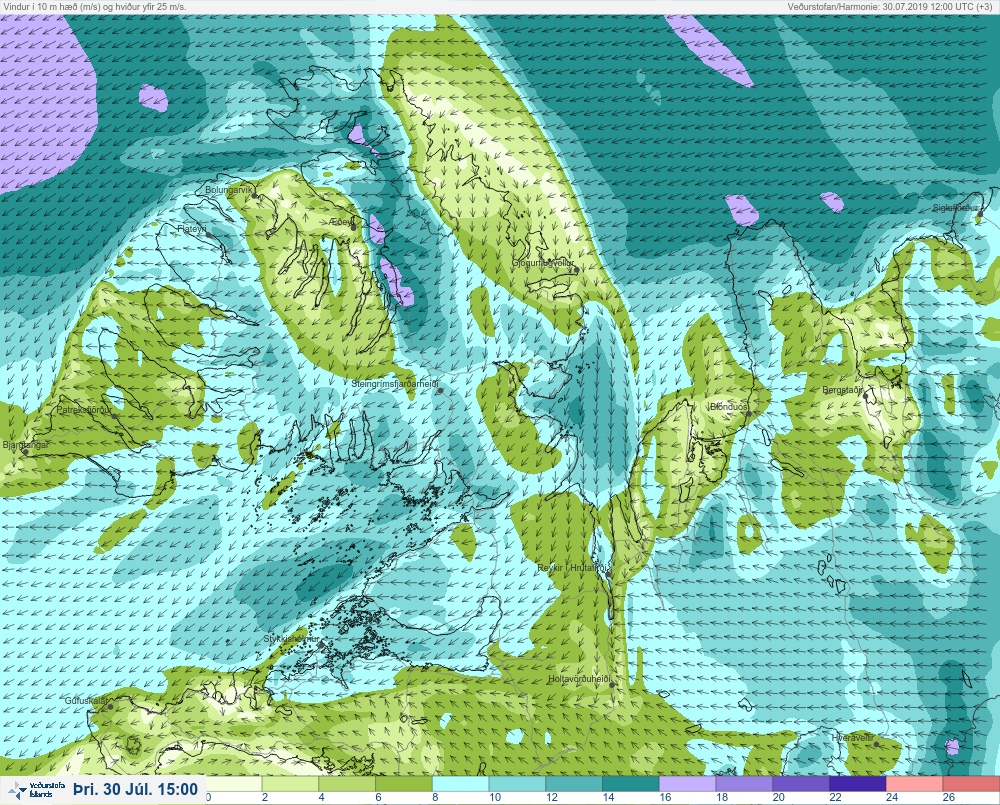Click the 4–6 m/s green legend swatch
The height and width of the screenshot is (805, 1000).
(x=347, y=783)
